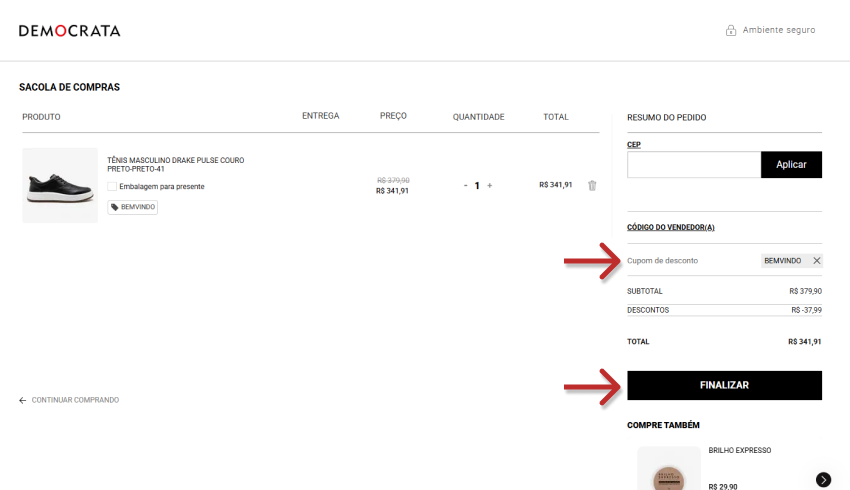
Task: Click the BEMVINDO tag icon under the product
Action: pyautogui.click(x=114, y=207)
